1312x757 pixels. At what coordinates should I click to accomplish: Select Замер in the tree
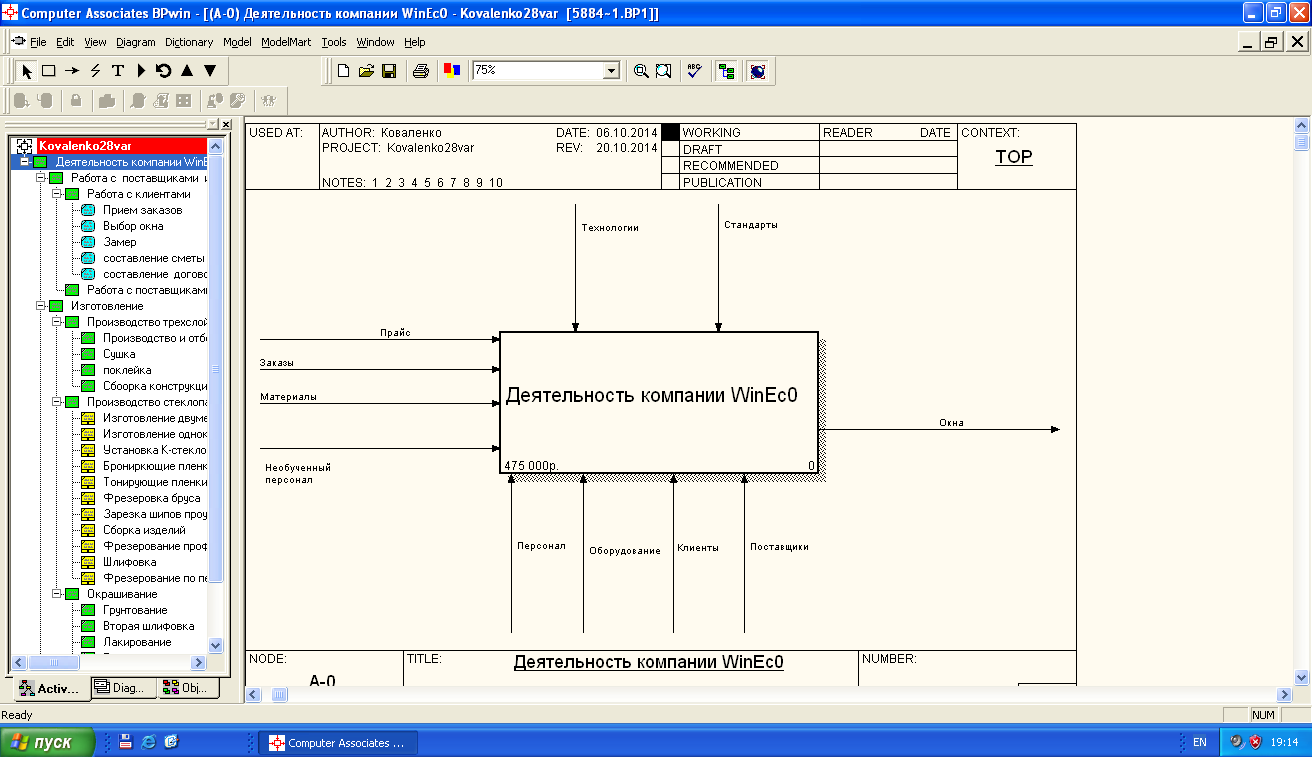click(x=120, y=242)
